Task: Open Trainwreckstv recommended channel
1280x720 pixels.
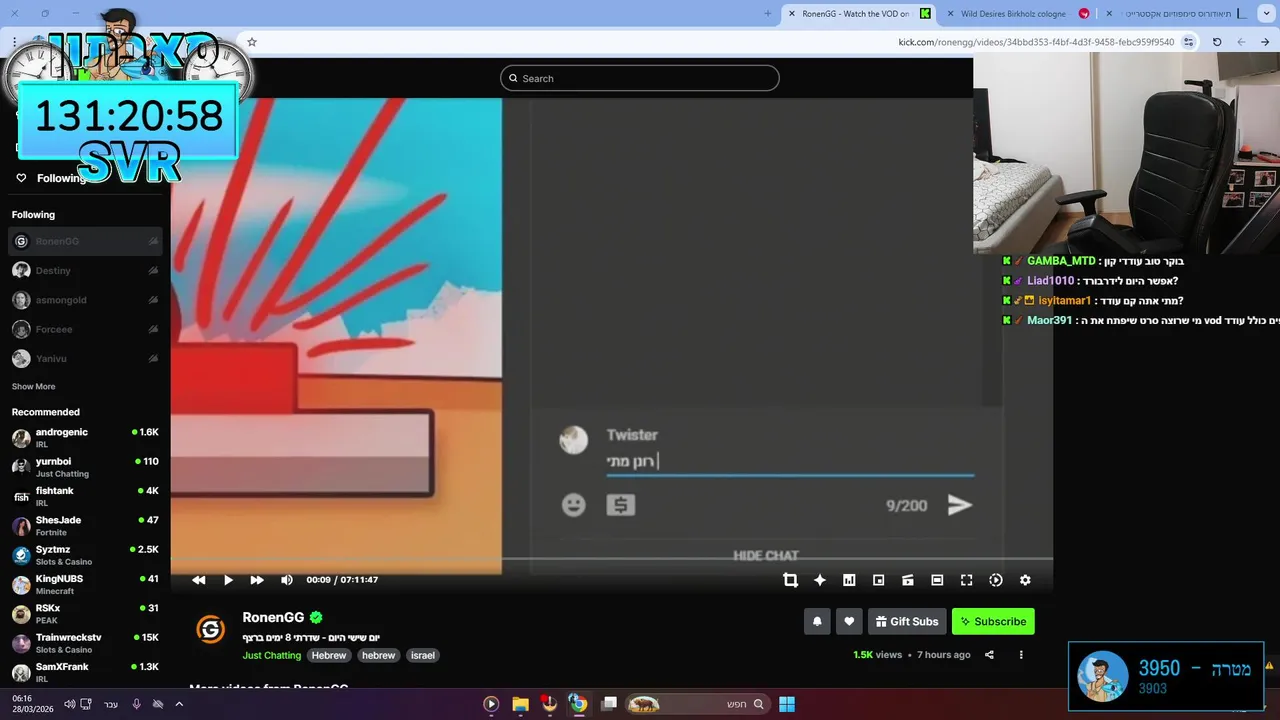Action: 85,643
